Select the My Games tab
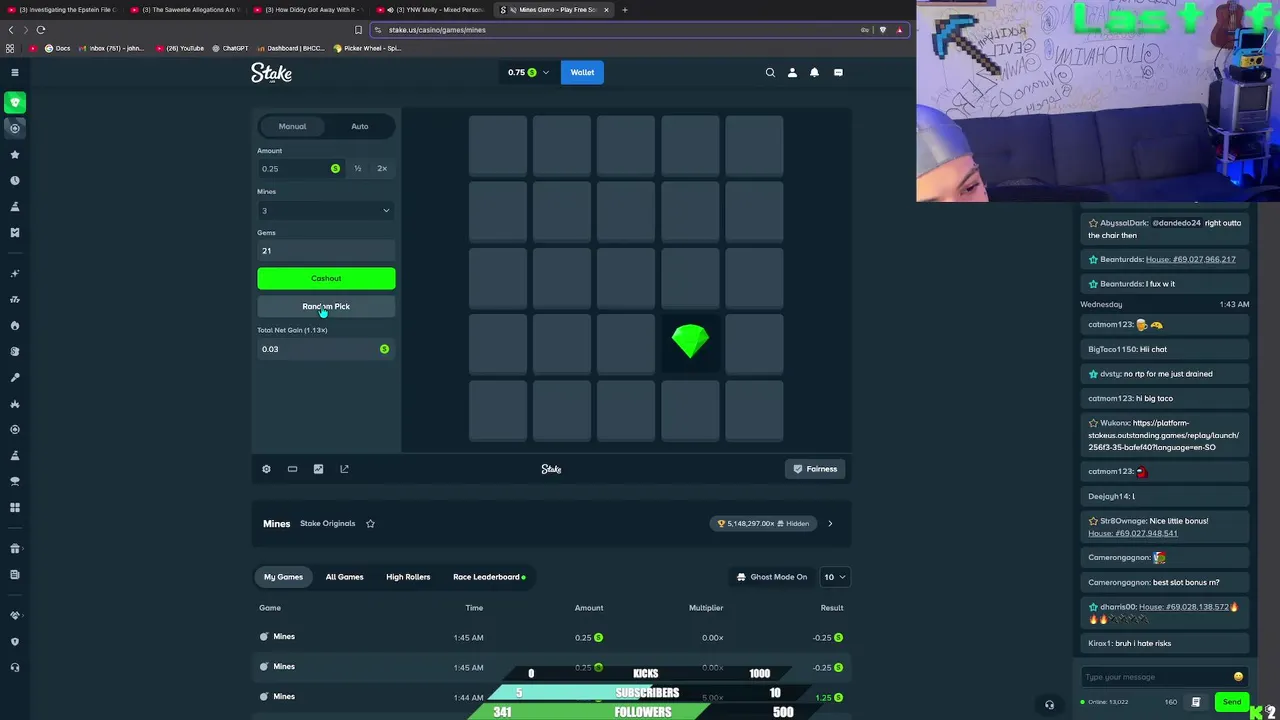1280x720 pixels. click(283, 577)
